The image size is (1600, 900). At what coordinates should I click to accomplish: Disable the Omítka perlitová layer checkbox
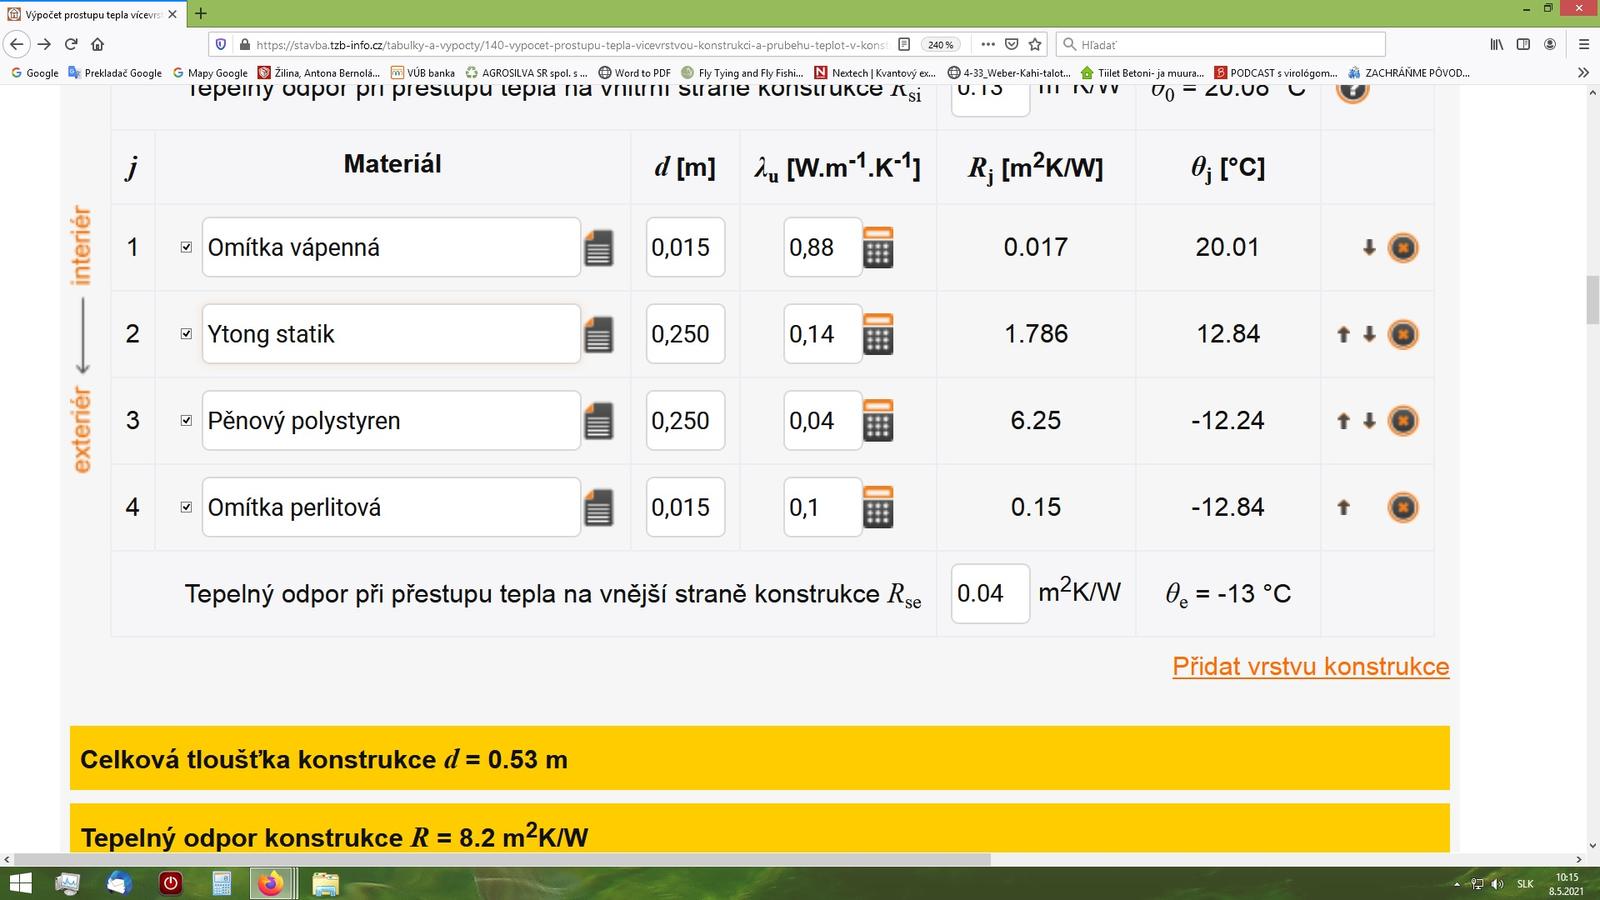186,507
